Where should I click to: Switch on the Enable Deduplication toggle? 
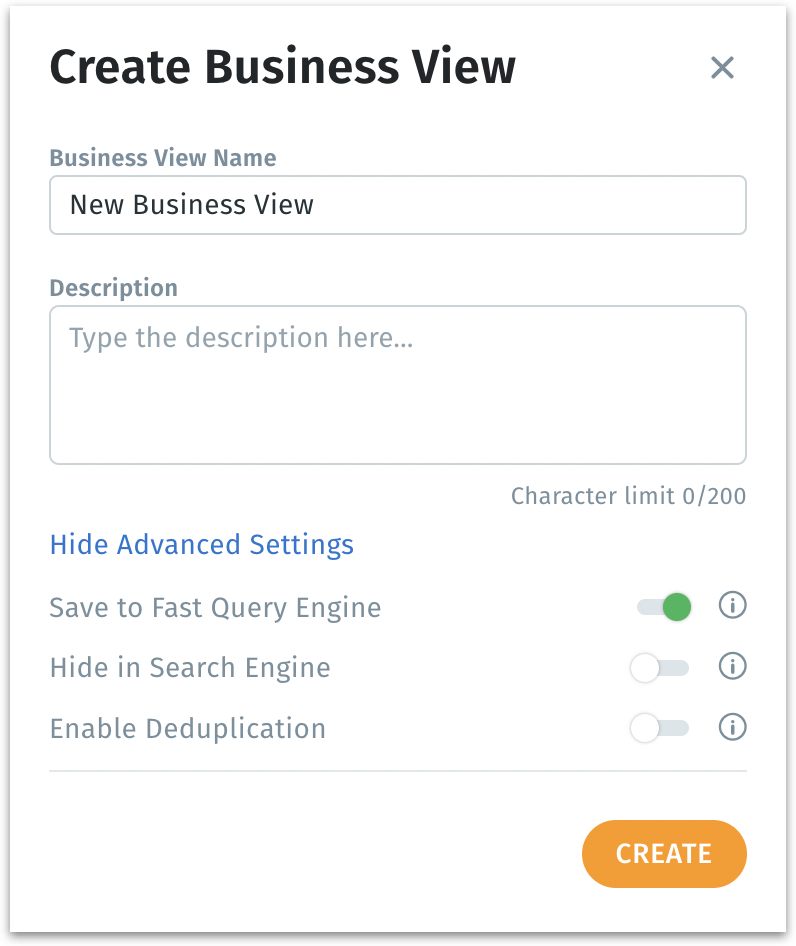click(x=659, y=728)
